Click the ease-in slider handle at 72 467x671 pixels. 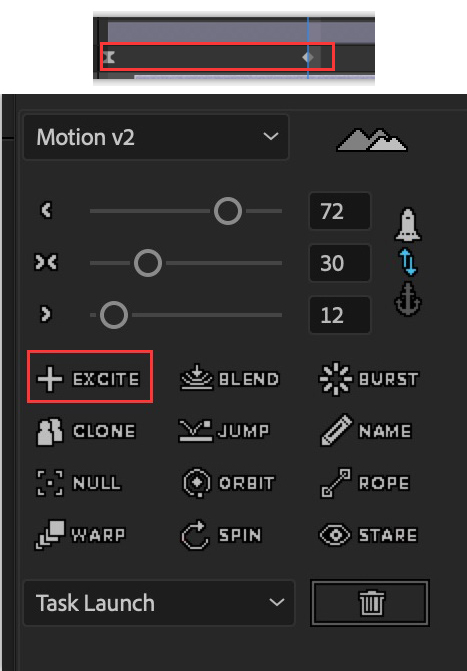pyautogui.click(x=228, y=211)
